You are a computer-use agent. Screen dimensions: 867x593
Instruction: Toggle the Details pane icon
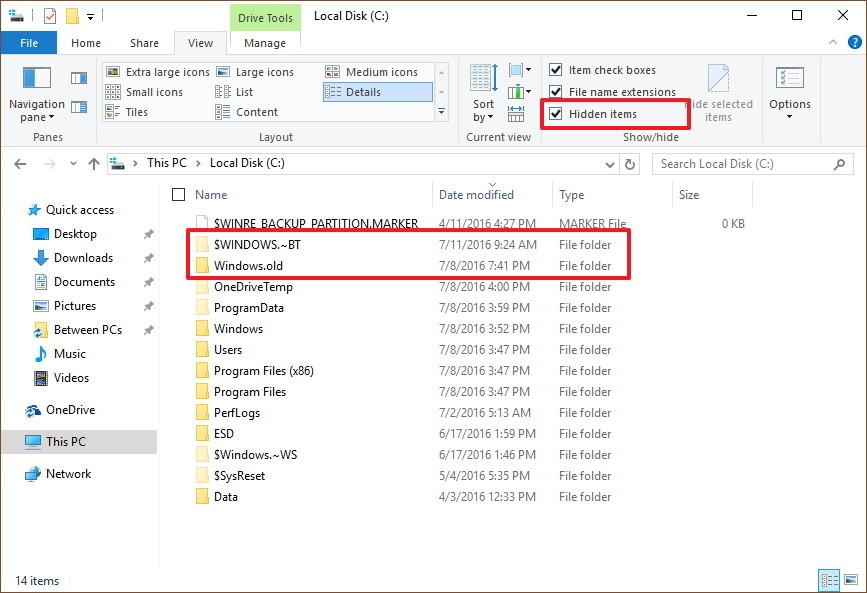[x=79, y=107]
